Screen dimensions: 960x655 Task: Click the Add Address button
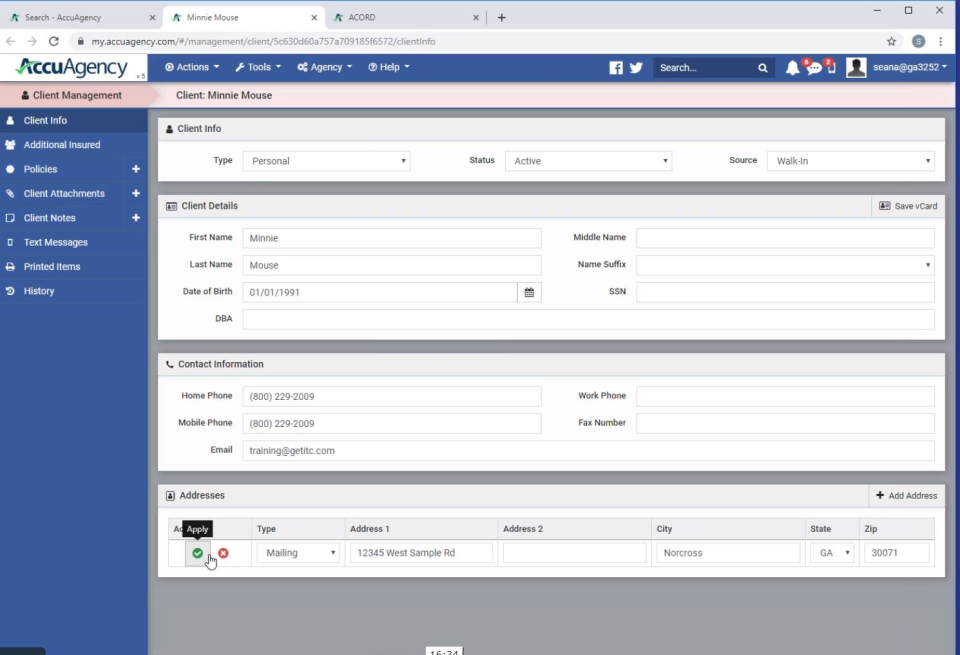click(905, 495)
